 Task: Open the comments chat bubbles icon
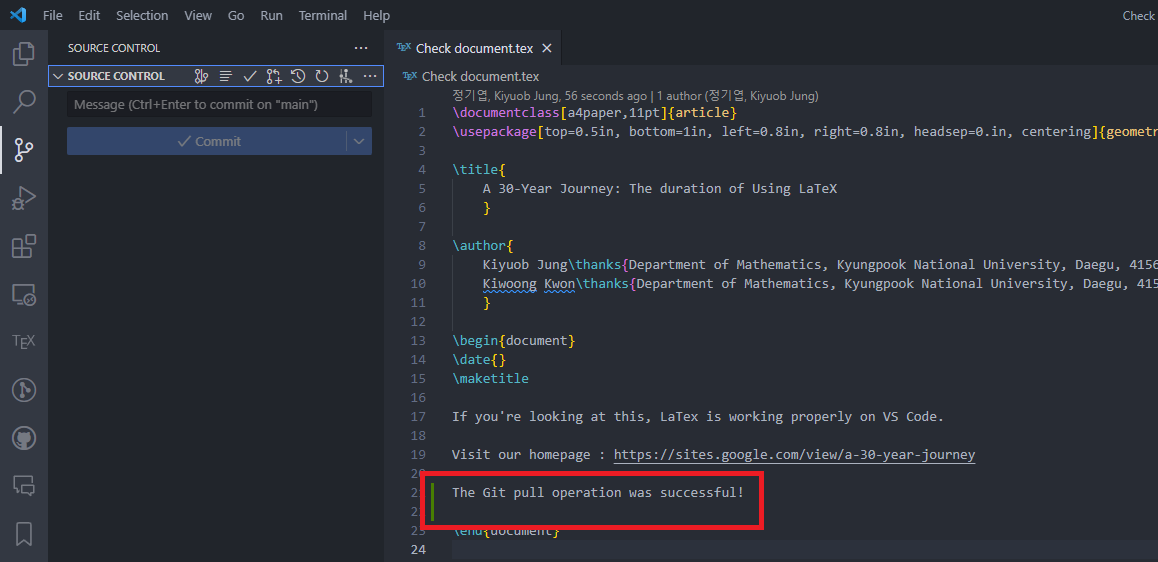[x=24, y=486]
